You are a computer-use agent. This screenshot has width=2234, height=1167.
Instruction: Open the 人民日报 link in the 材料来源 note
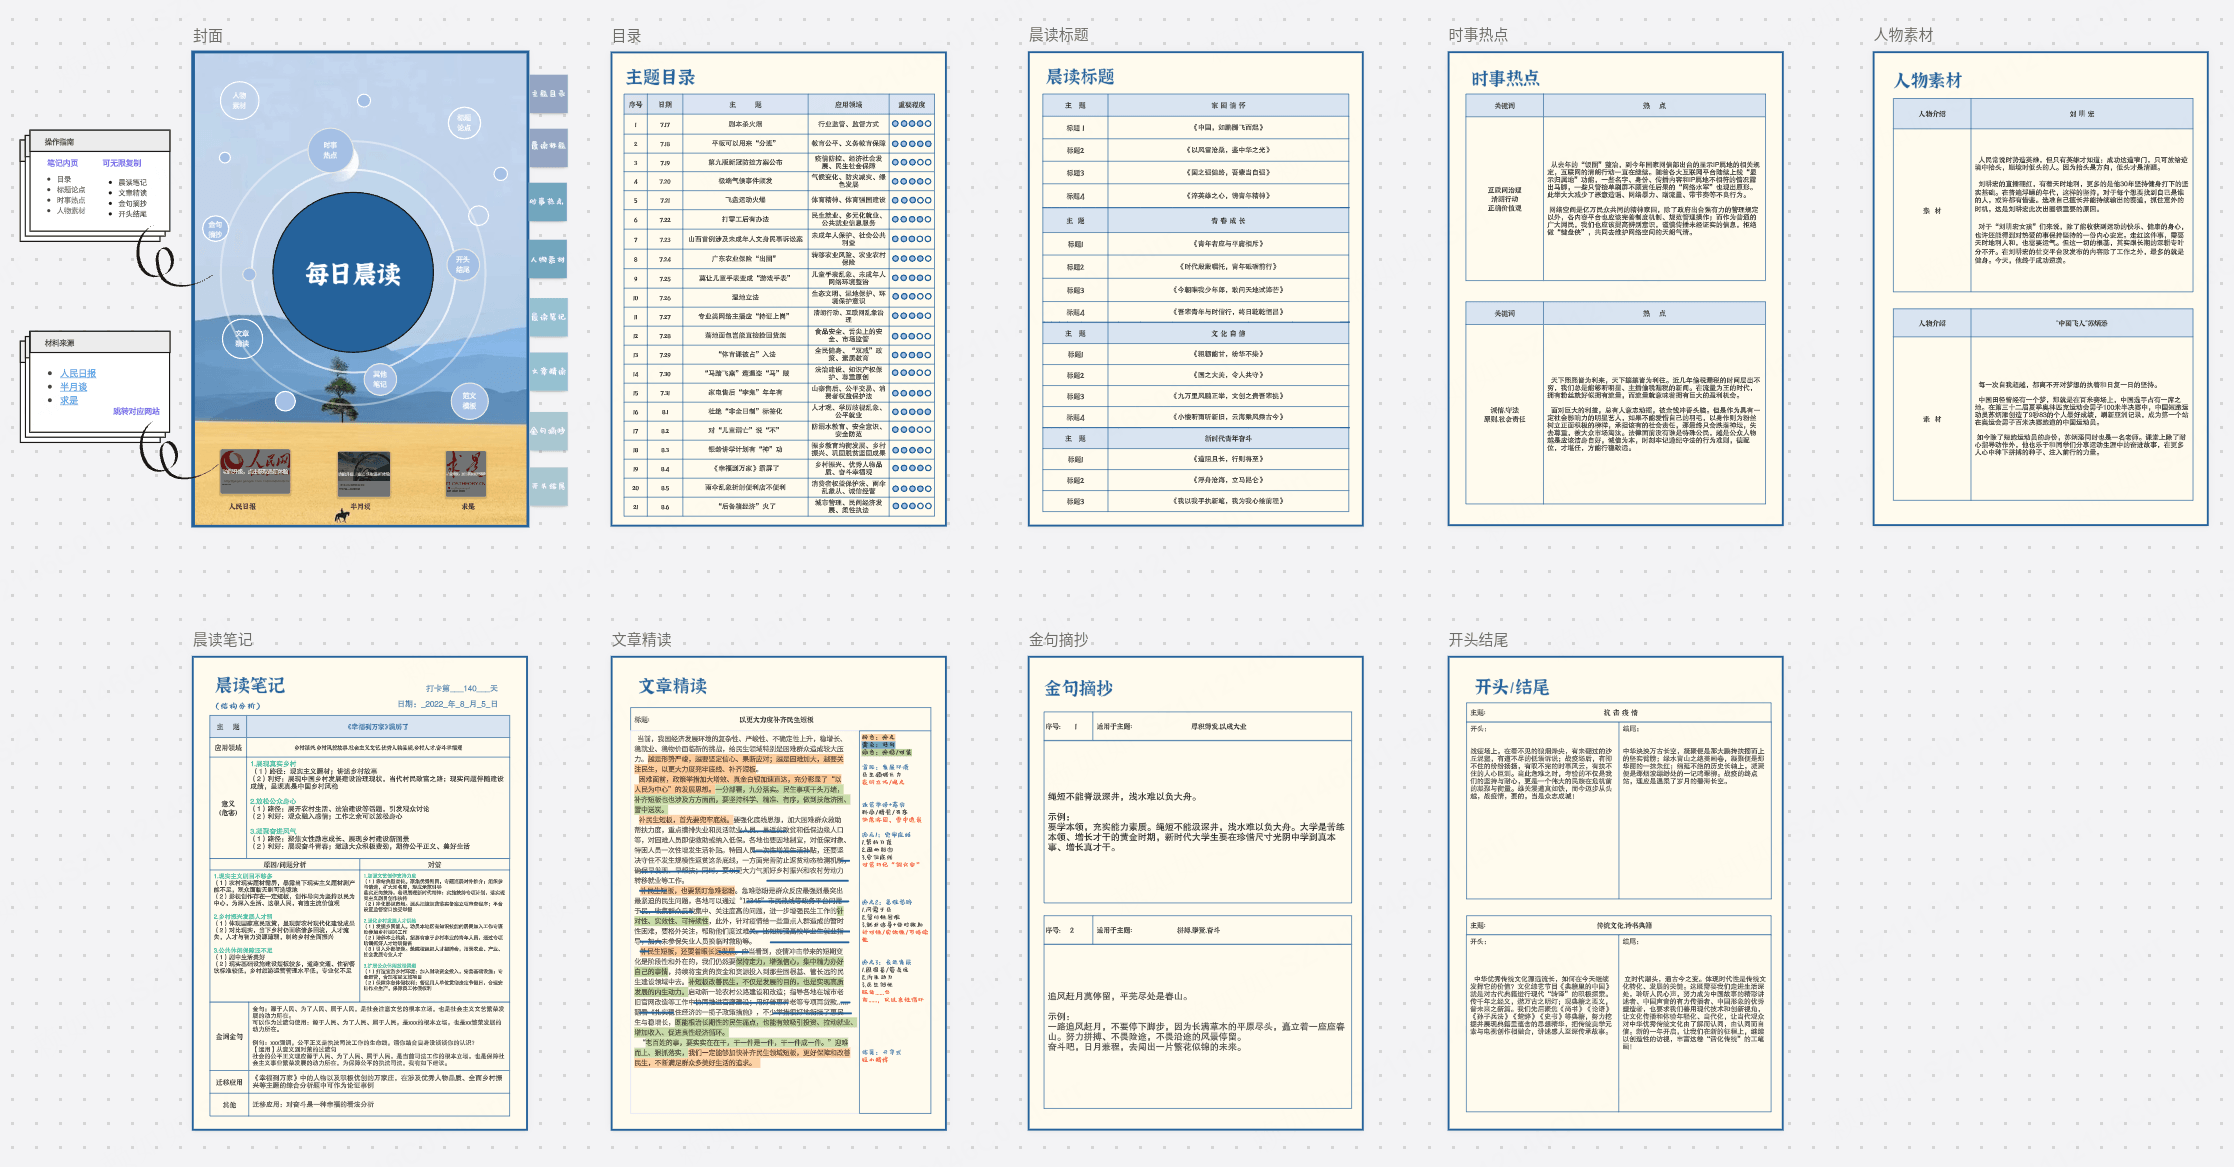(78, 374)
